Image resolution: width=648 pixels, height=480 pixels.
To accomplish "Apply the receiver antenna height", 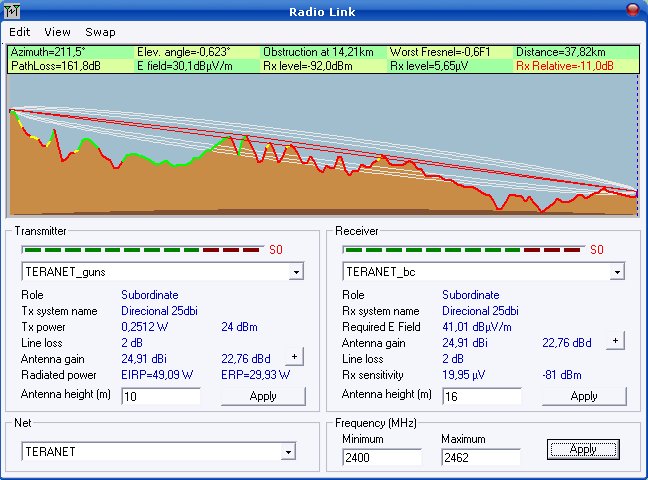I will (583, 396).
